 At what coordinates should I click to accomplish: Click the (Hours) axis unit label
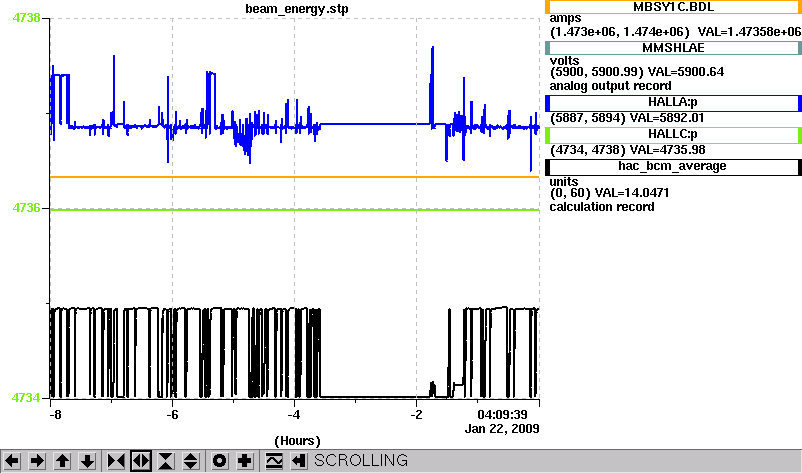click(297, 441)
